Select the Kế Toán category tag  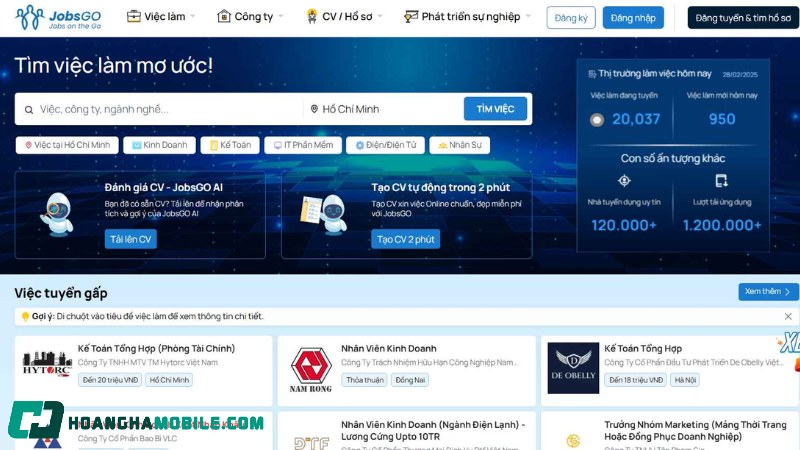point(230,145)
